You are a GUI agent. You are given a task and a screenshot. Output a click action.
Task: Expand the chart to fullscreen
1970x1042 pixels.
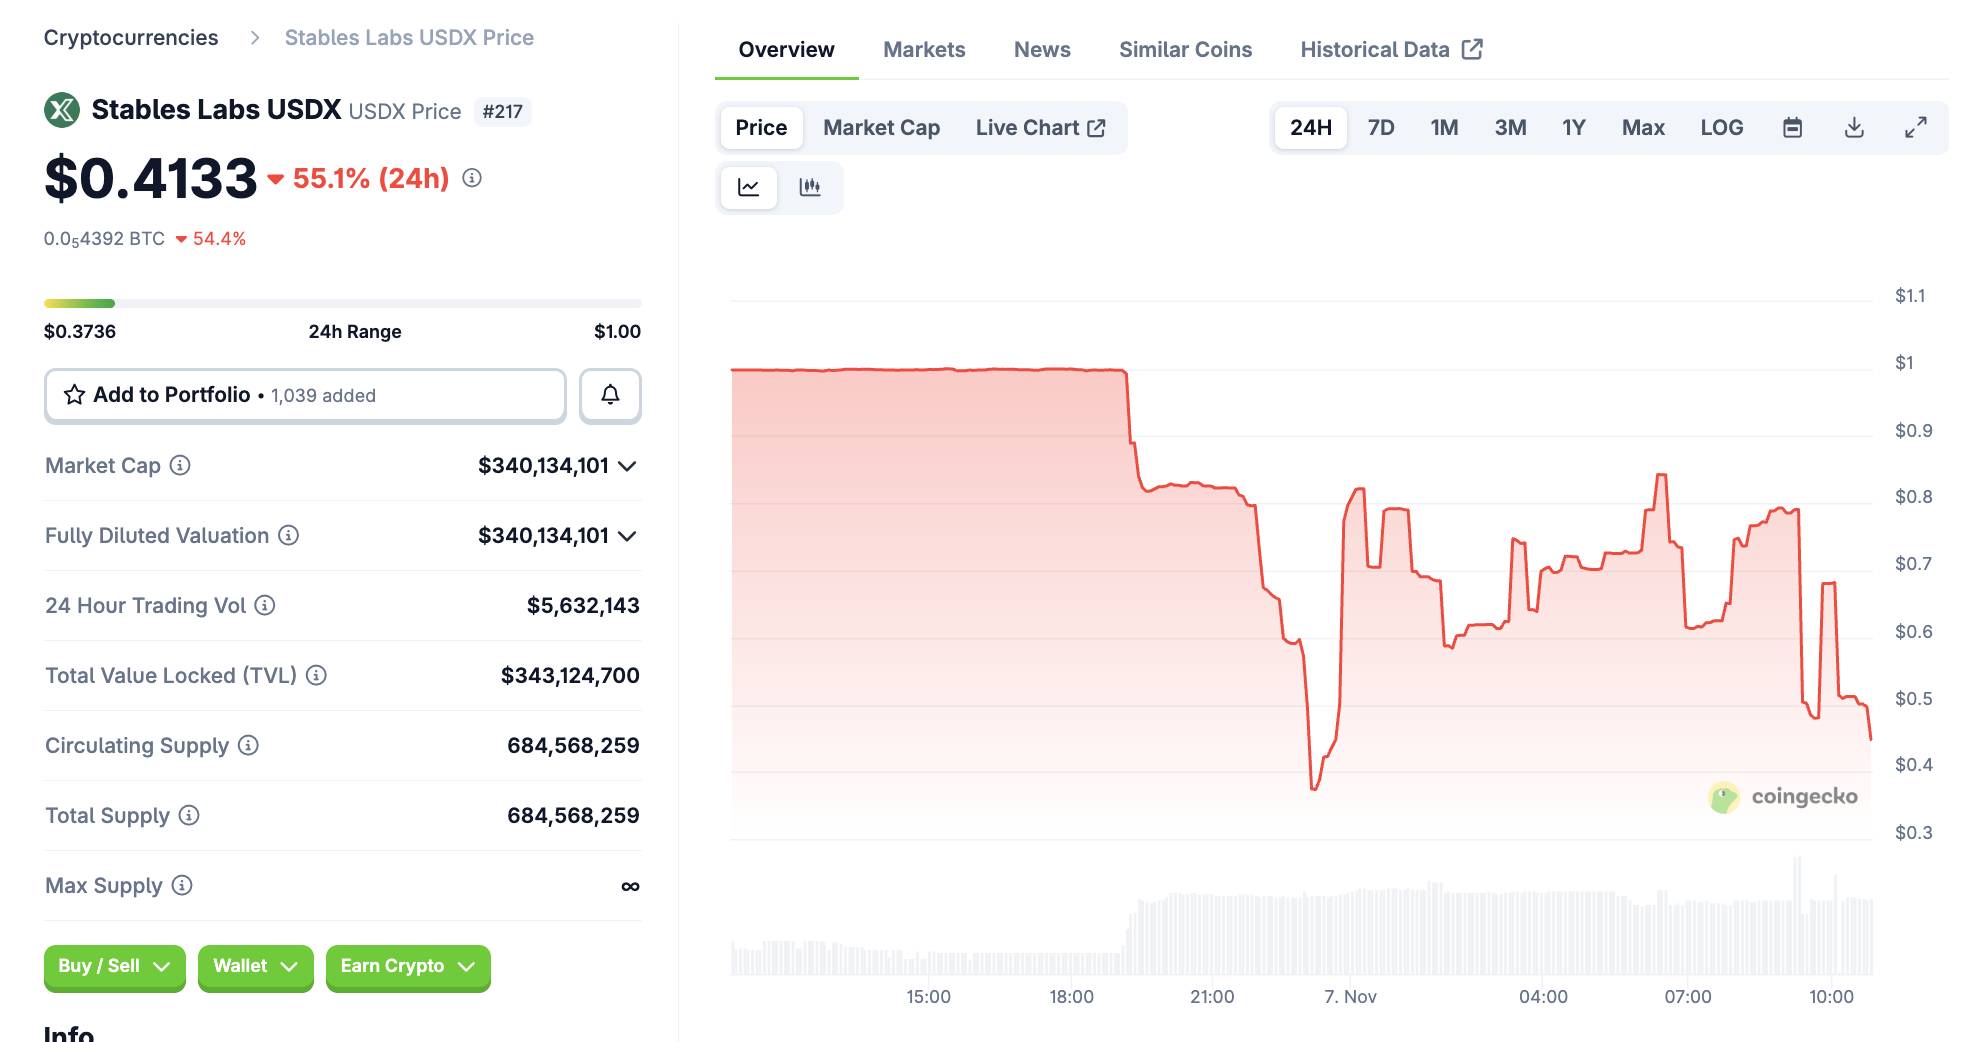click(1916, 127)
